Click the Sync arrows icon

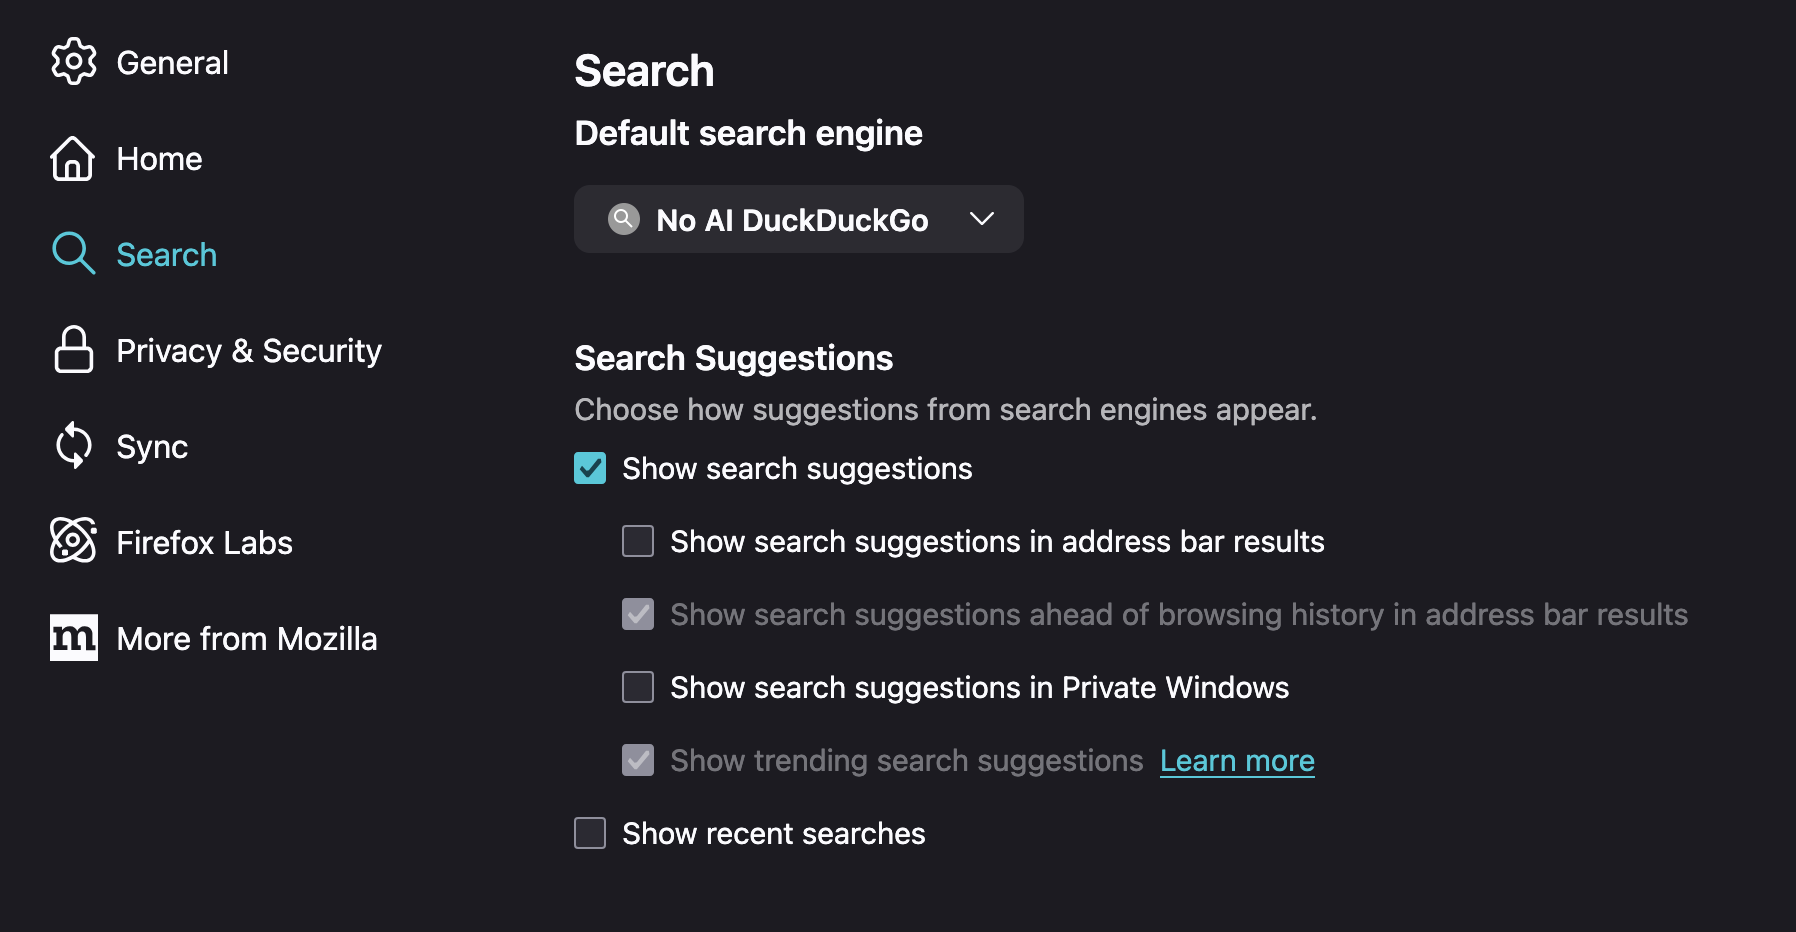(73, 446)
